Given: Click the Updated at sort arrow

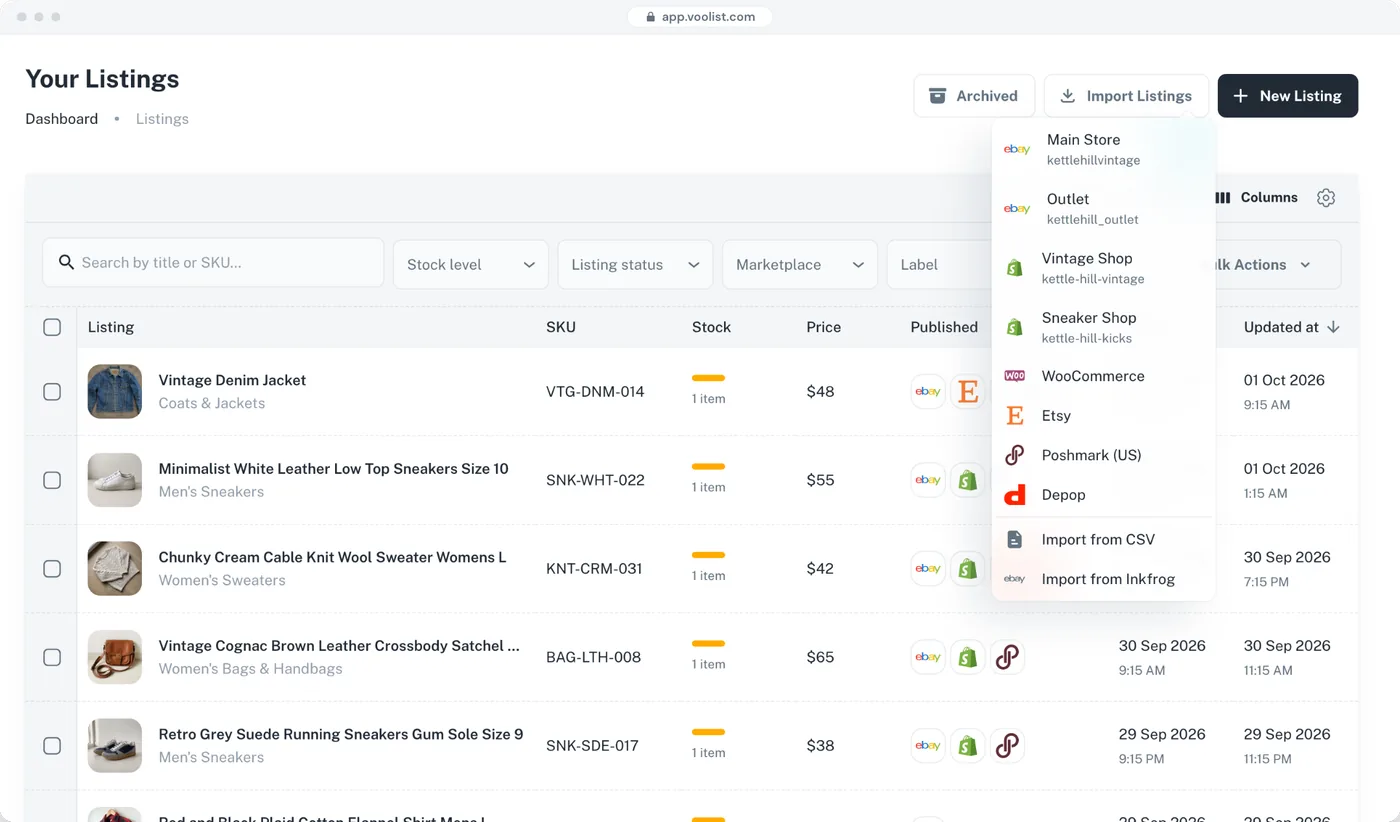Looking at the screenshot, I should point(1333,327).
